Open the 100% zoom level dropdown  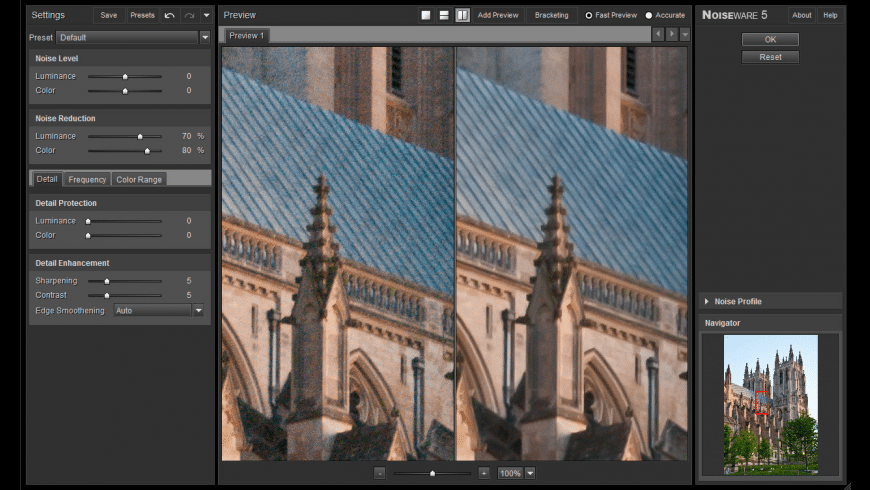point(530,473)
